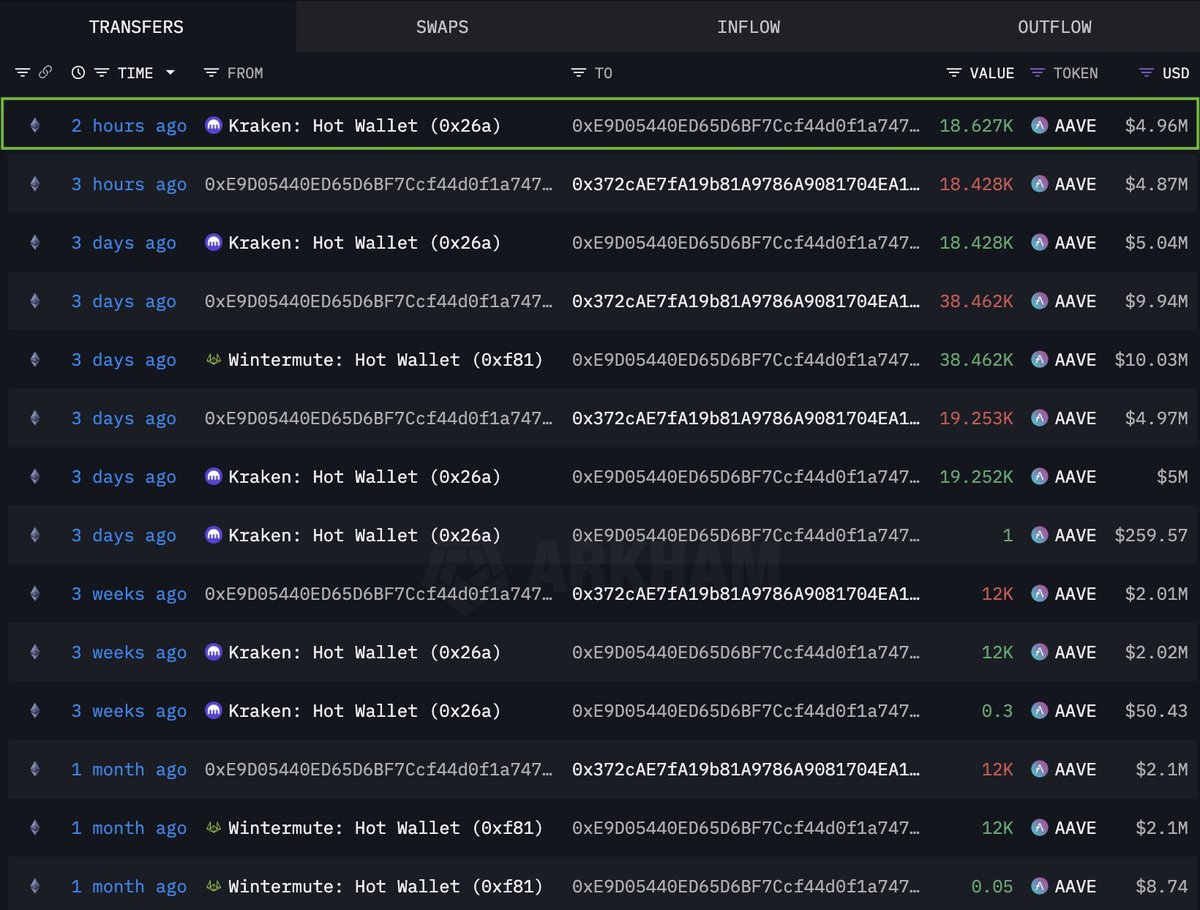Go to the OUTFLOW tab
Screen dimensions: 1200x910
[x=1054, y=27]
